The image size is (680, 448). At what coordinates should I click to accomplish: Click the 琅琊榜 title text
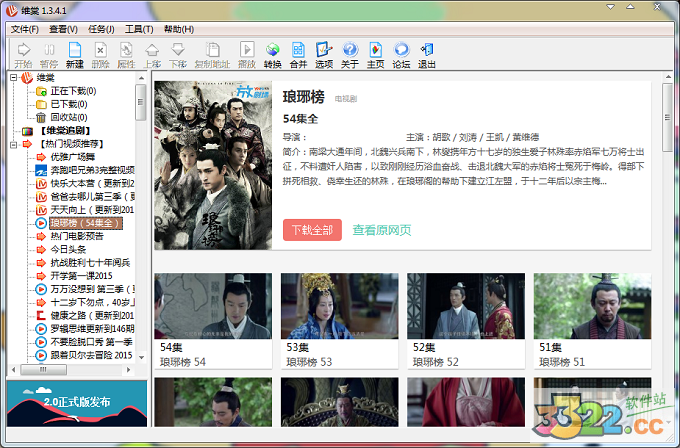(x=304, y=97)
